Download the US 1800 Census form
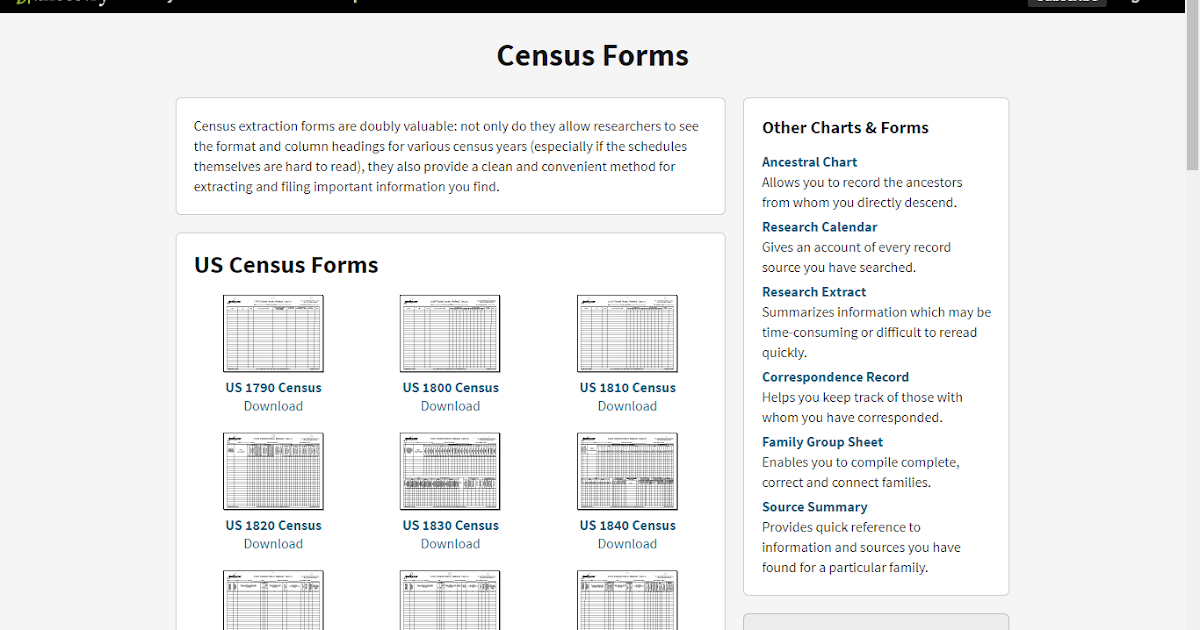Screen dimensions: 1200x630 (450, 405)
